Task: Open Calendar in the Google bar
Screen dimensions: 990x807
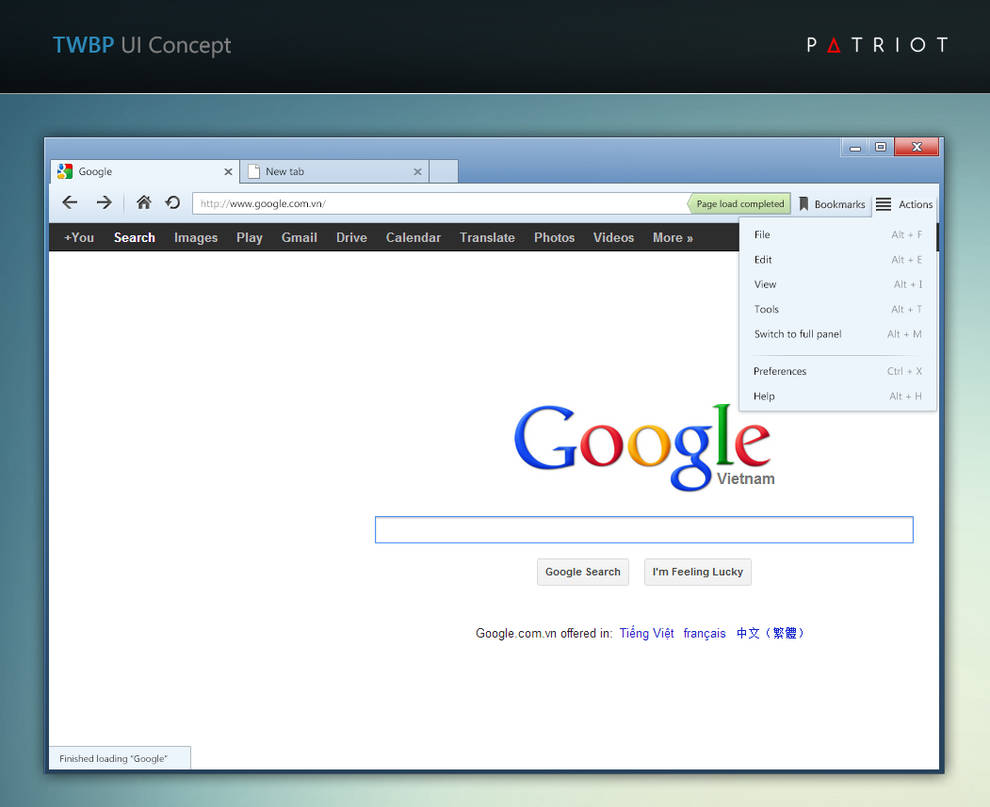Action: pos(414,237)
